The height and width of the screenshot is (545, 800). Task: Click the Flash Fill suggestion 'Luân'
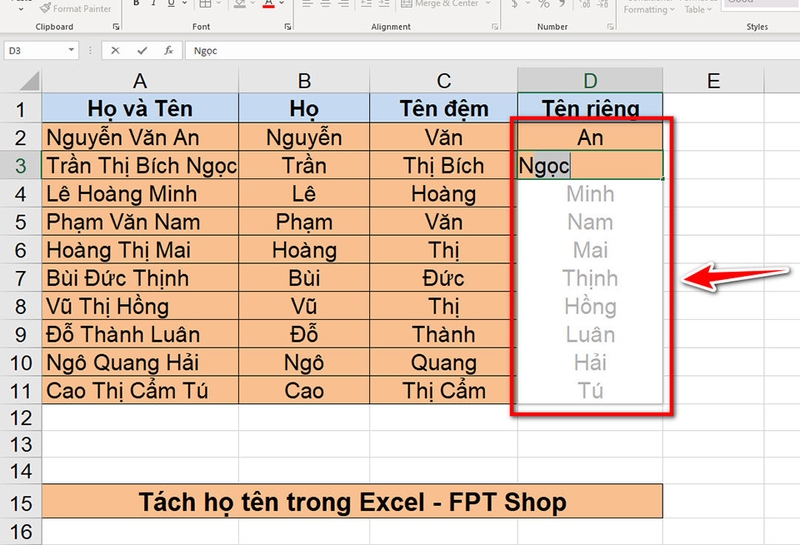click(590, 334)
